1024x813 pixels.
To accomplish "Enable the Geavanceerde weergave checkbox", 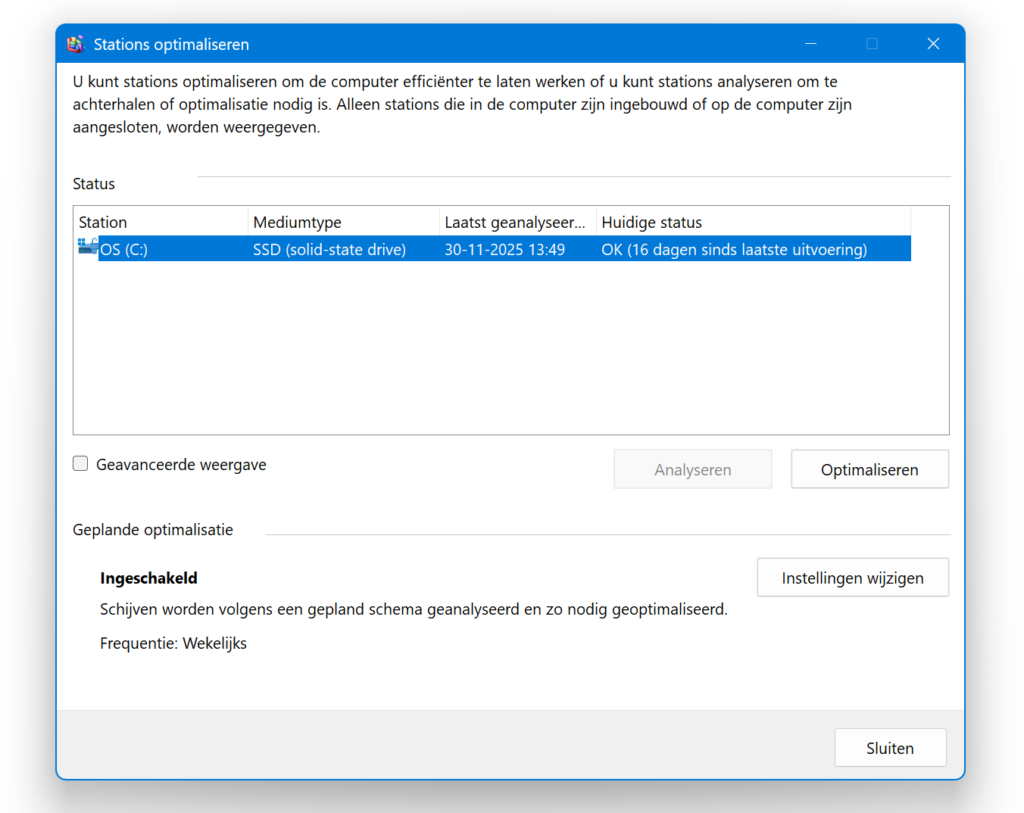I will (x=81, y=464).
